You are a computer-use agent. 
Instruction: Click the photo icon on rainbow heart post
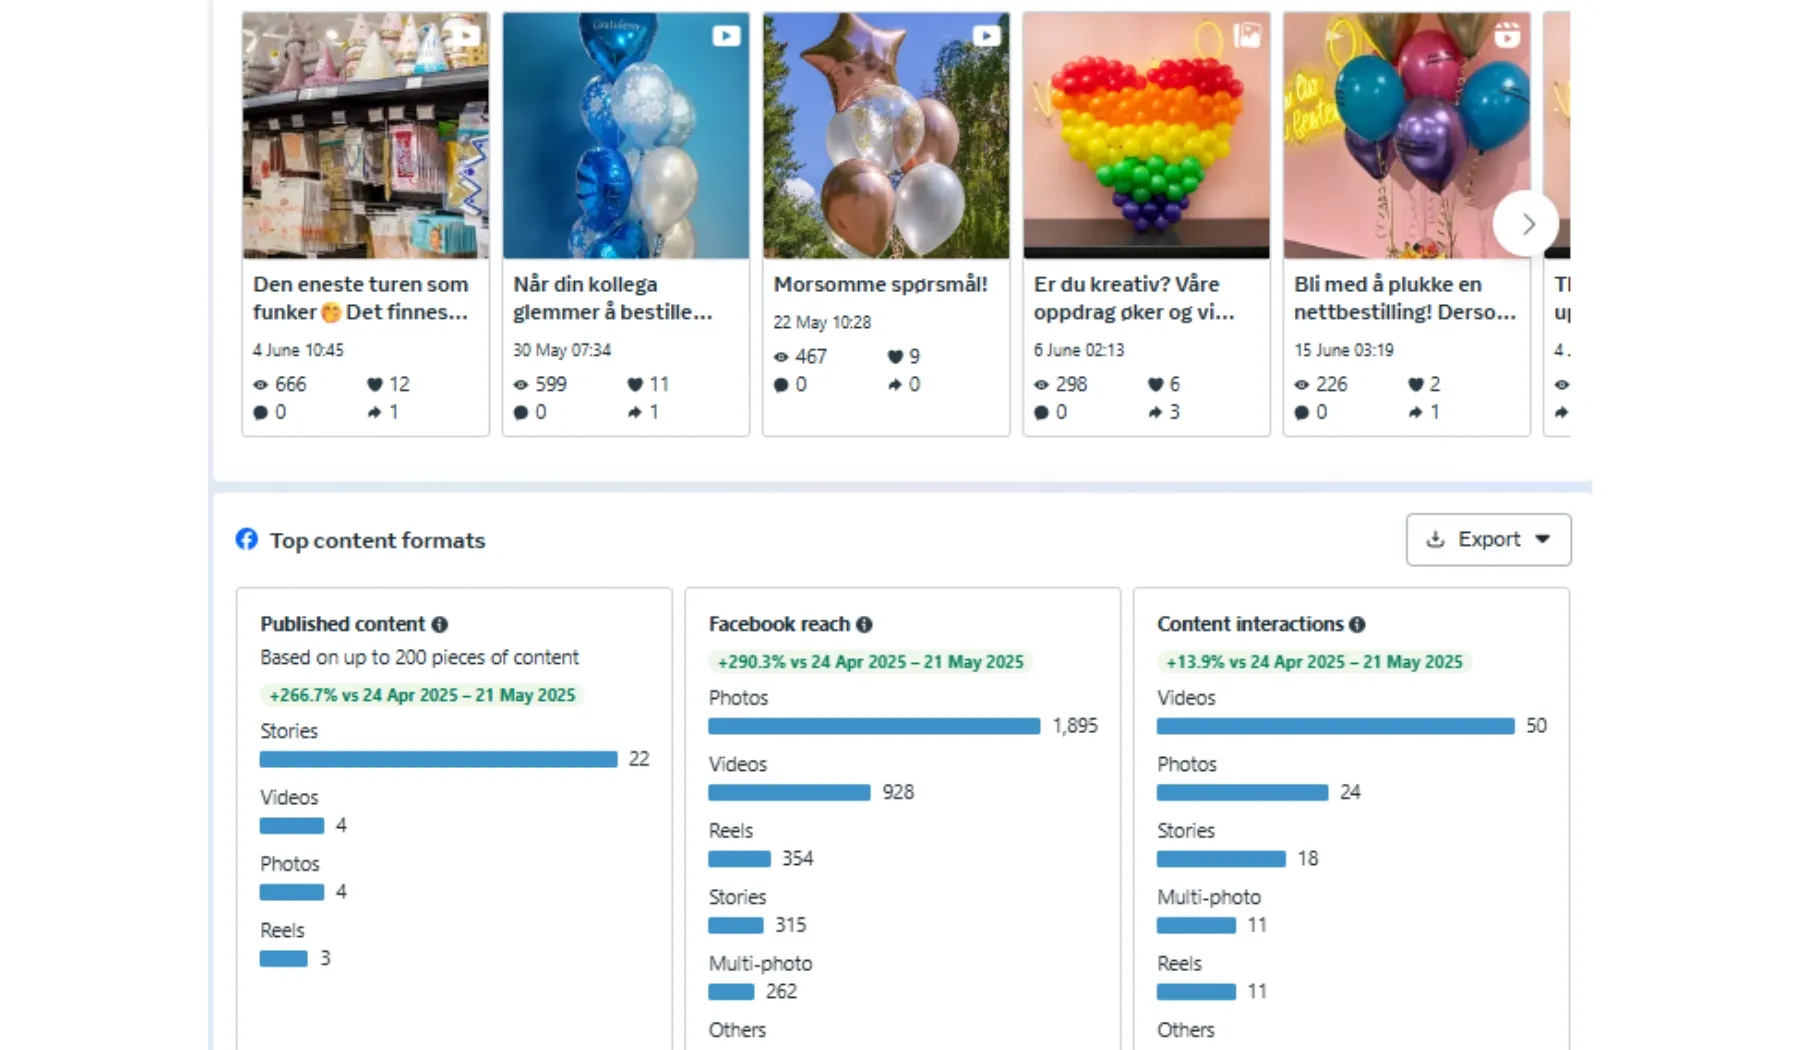click(1247, 36)
